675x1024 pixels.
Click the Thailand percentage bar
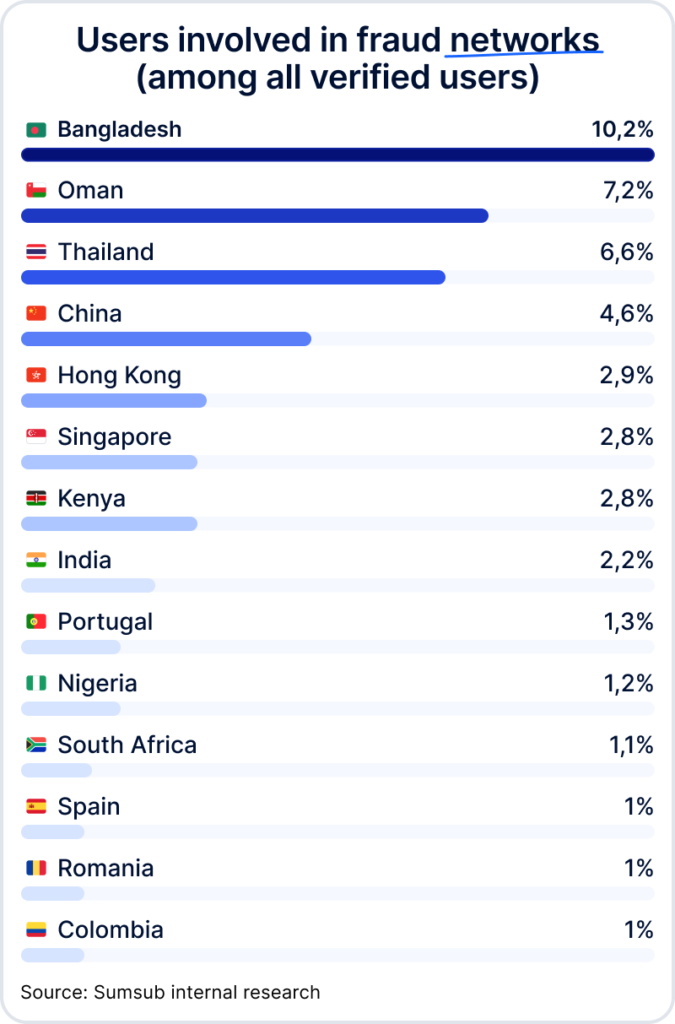click(232, 277)
